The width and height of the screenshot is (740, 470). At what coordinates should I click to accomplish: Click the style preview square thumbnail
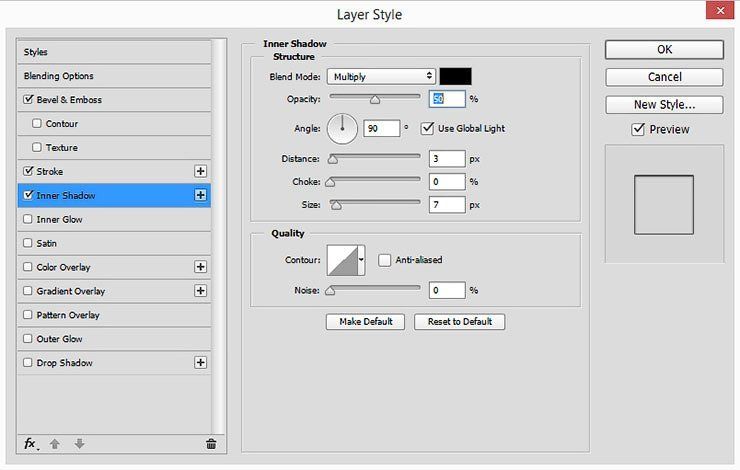coord(664,205)
